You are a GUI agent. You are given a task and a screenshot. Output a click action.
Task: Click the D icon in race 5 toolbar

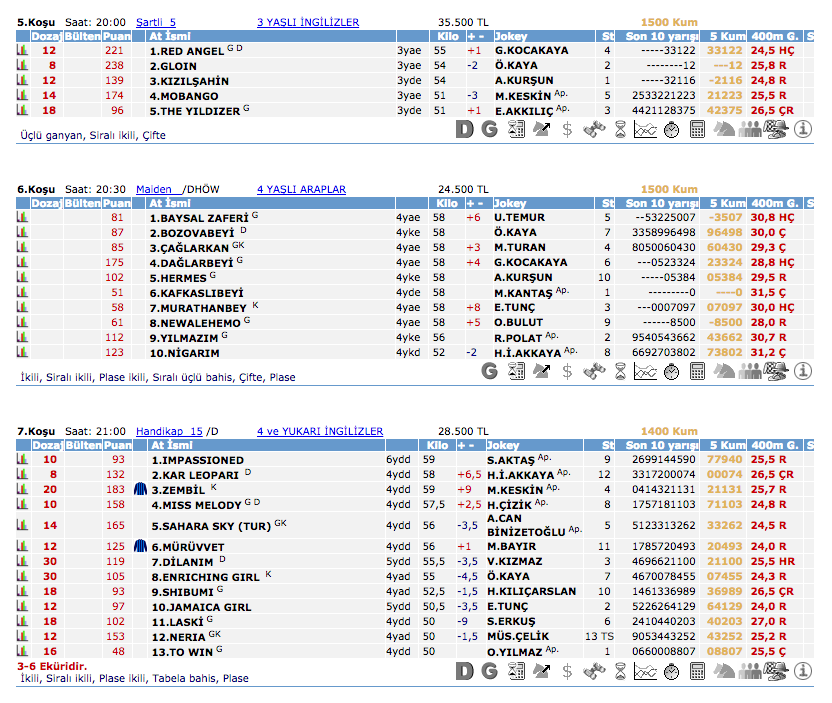click(464, 129)
